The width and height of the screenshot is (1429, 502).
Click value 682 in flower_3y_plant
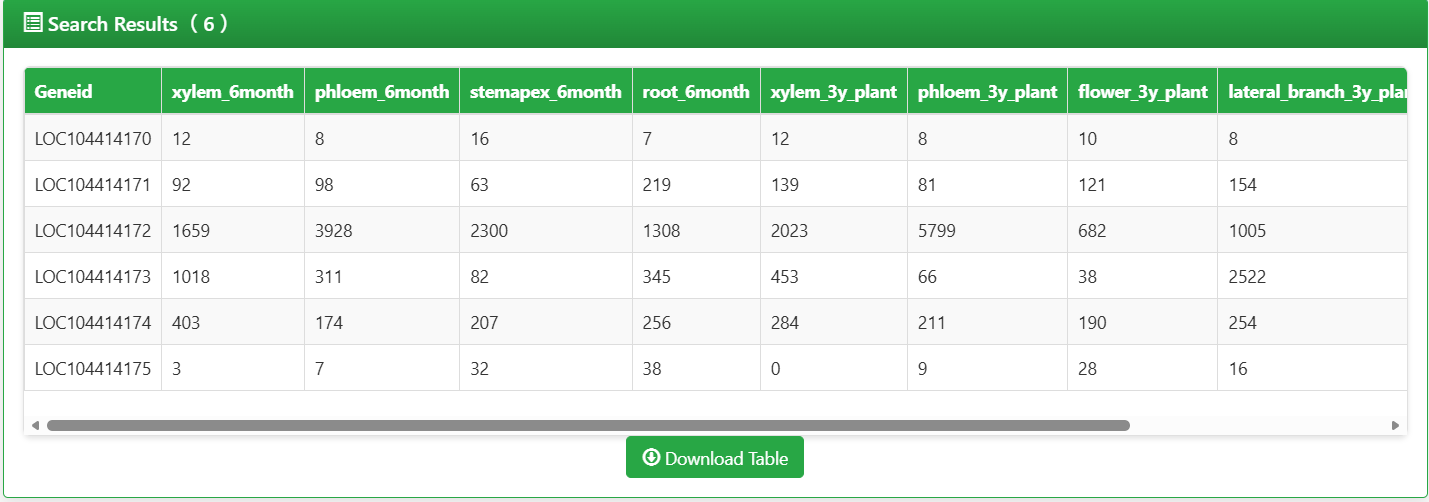point(1092,231)
